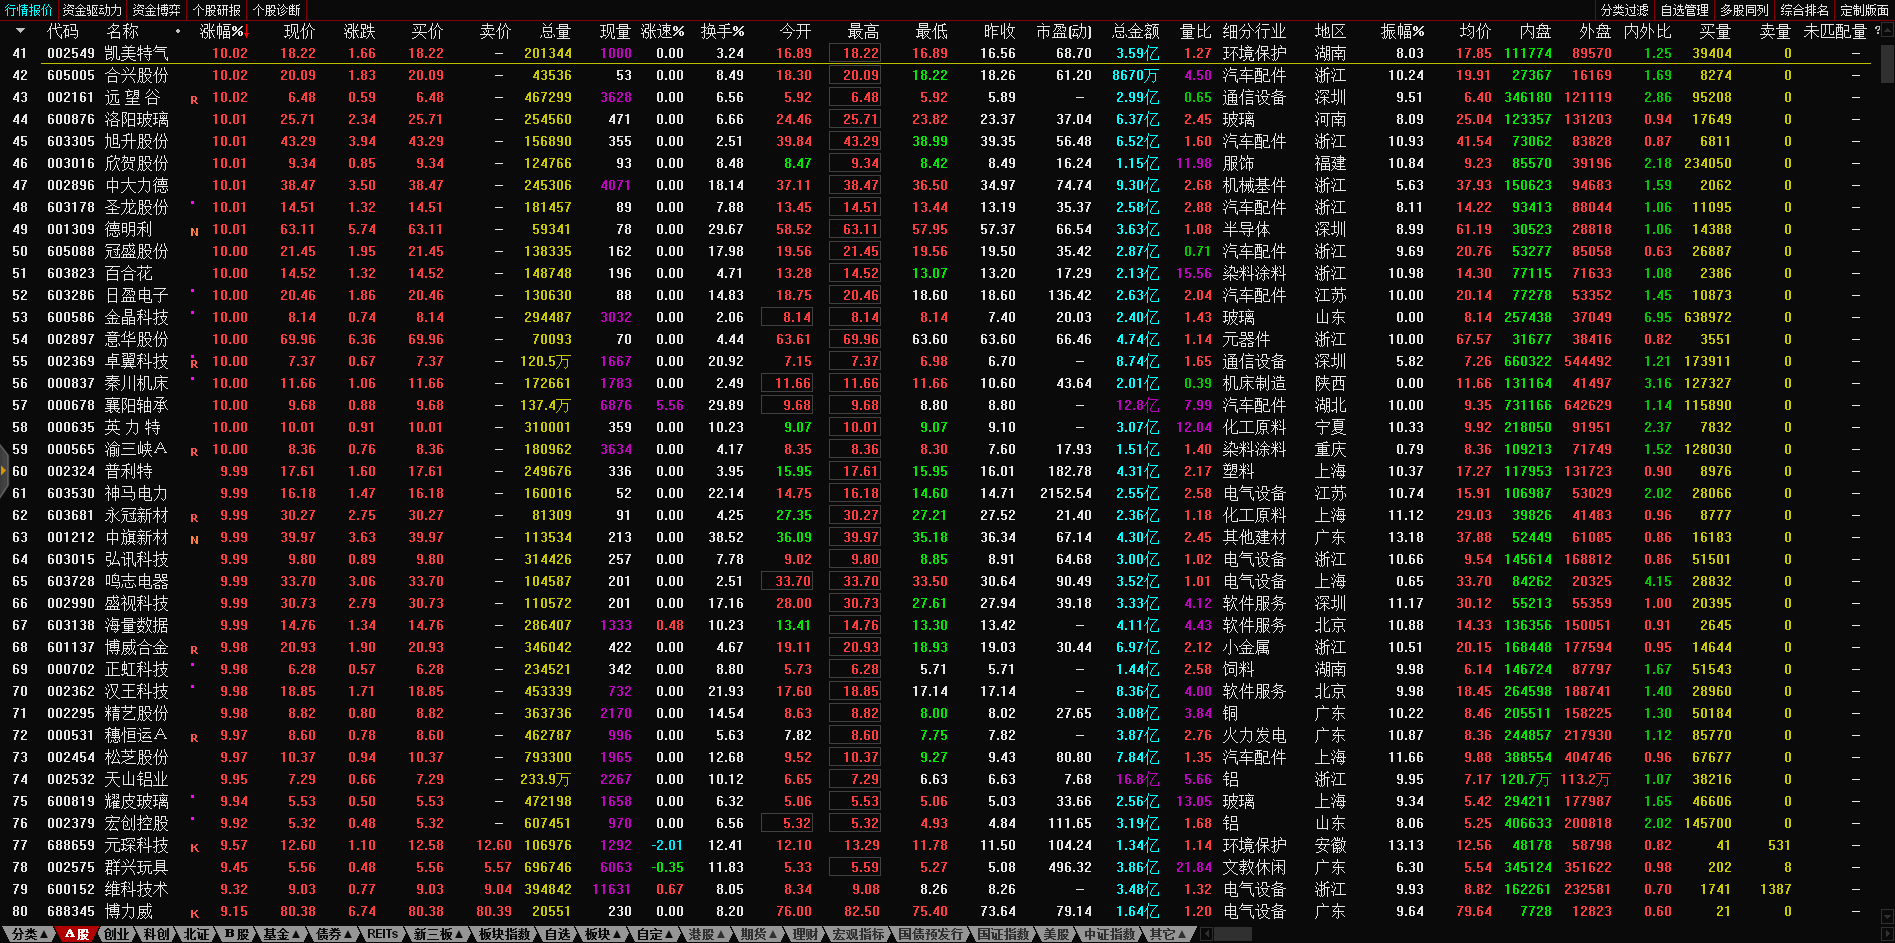1895x943 pixels.
Task: Open the 分类过滤 button
Action: point(1624,10)
